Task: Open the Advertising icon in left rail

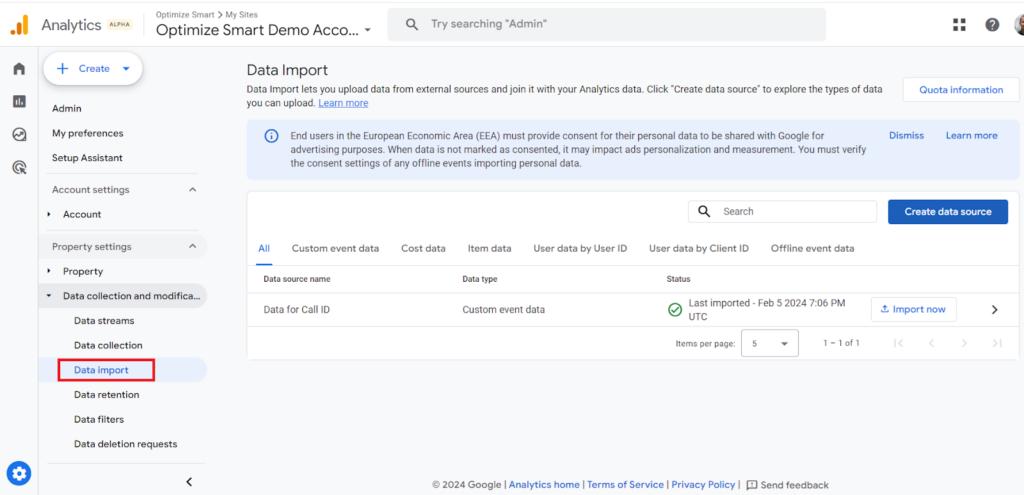Action: pyautogui.click(x=19, y=168)
